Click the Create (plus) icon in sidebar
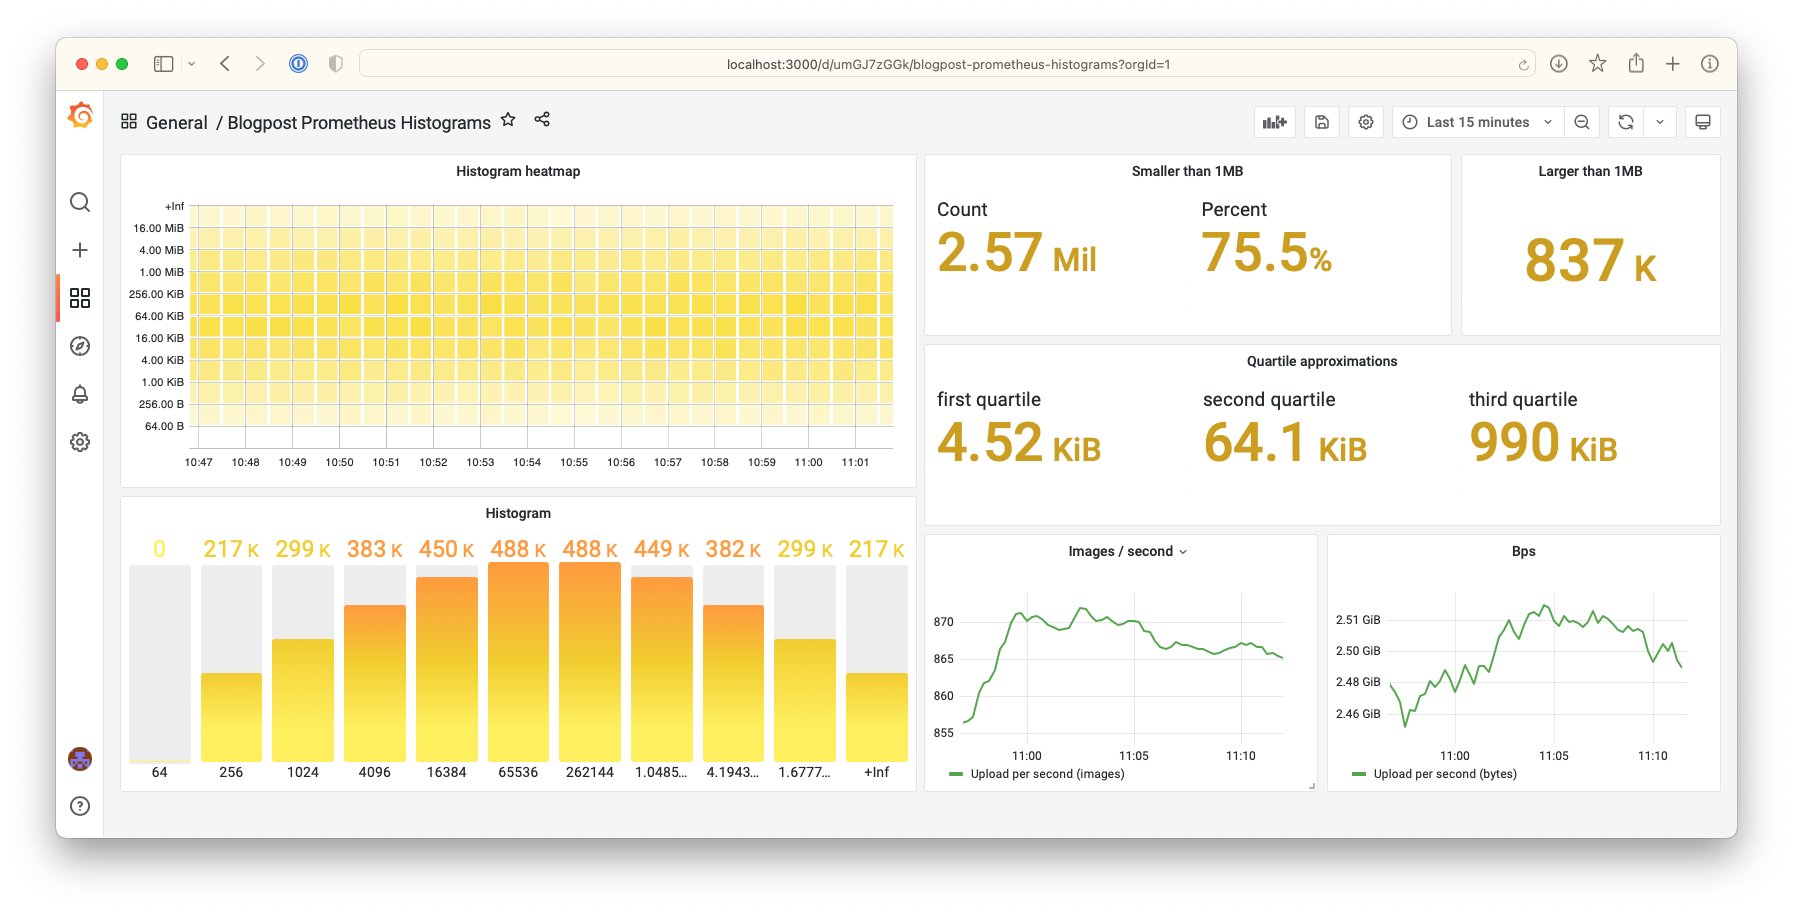This screenshot has height=912, width=1793. click(x=80, y=250)
